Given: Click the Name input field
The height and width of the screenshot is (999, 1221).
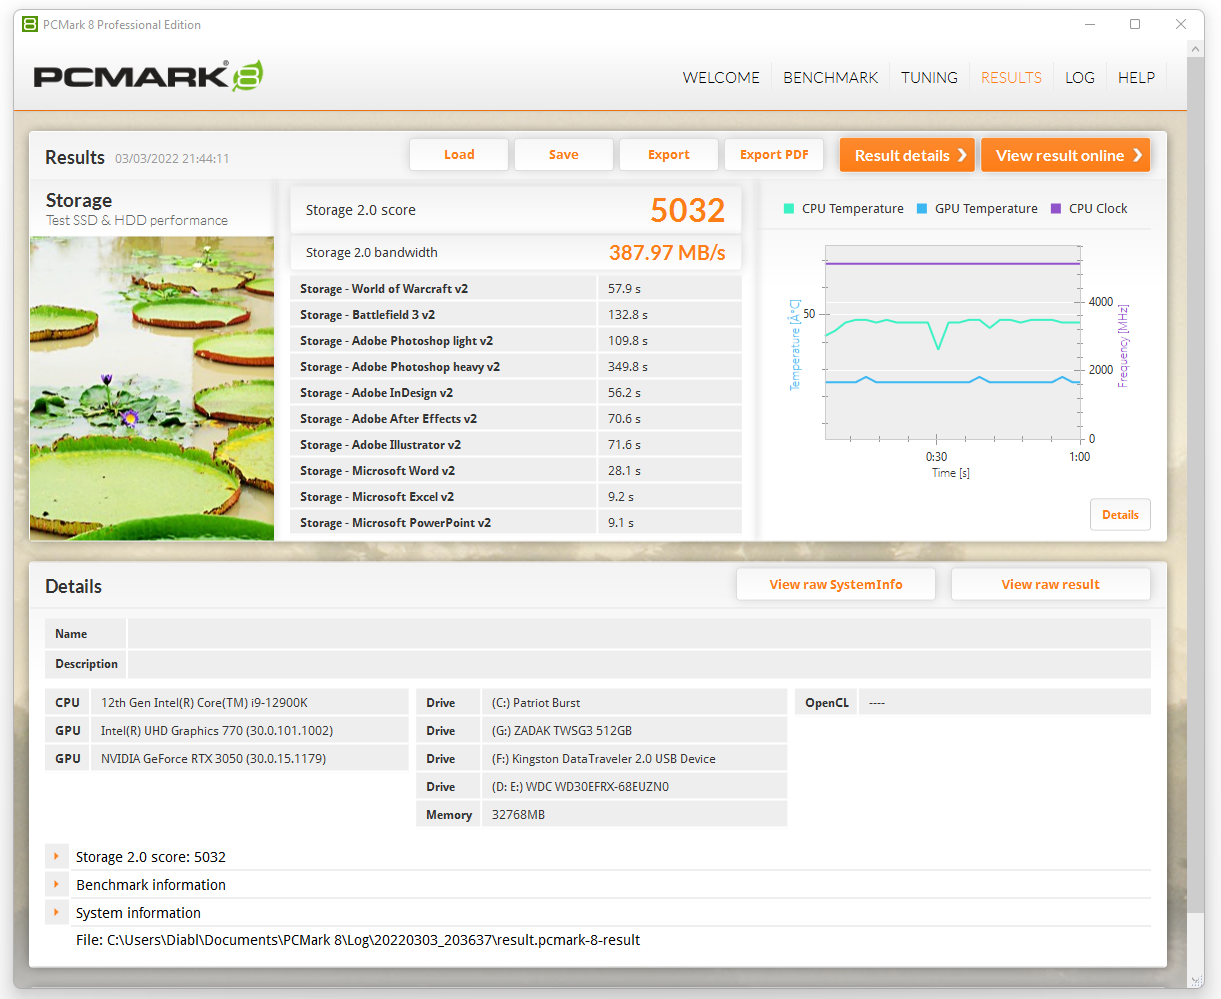Looking at the screenshot, I should click(x=639, y=634).
